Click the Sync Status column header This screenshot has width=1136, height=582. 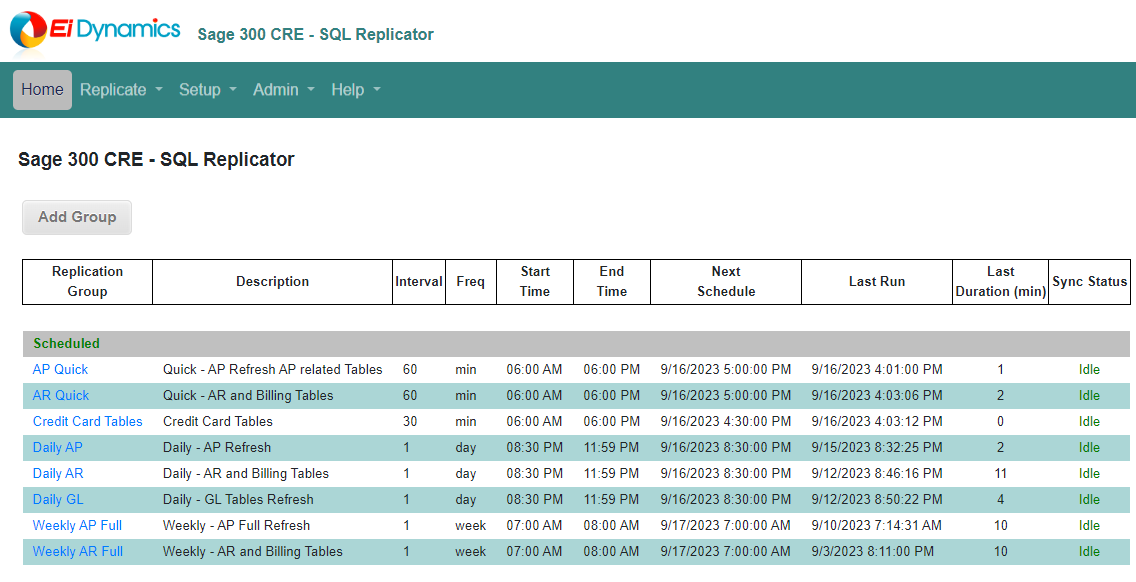1089,282
